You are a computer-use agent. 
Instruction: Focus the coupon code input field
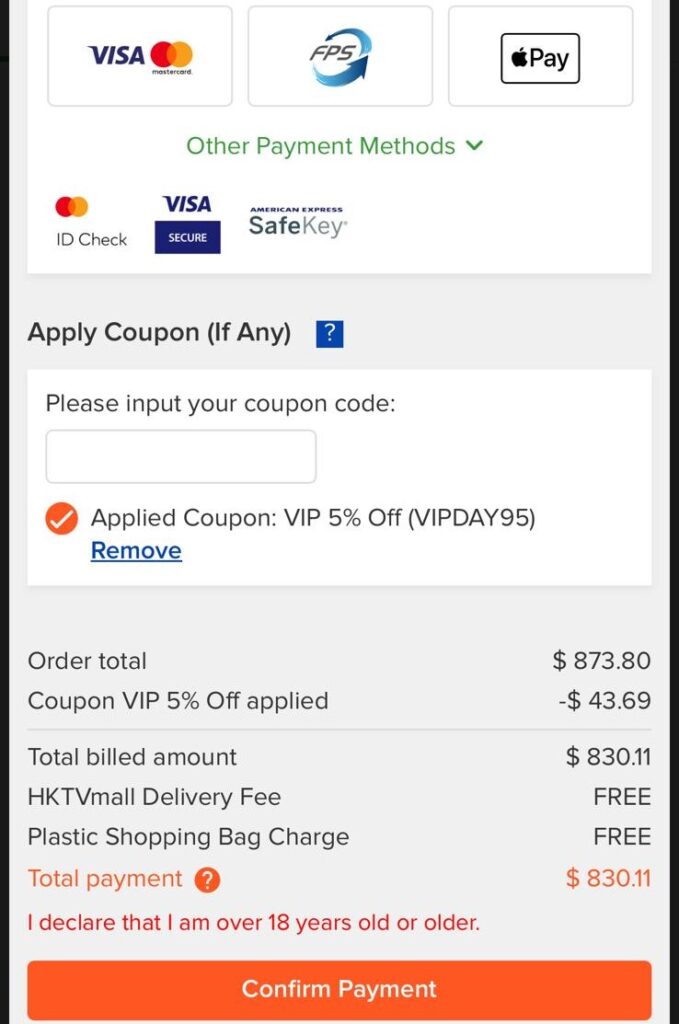[x=181, y=457]
